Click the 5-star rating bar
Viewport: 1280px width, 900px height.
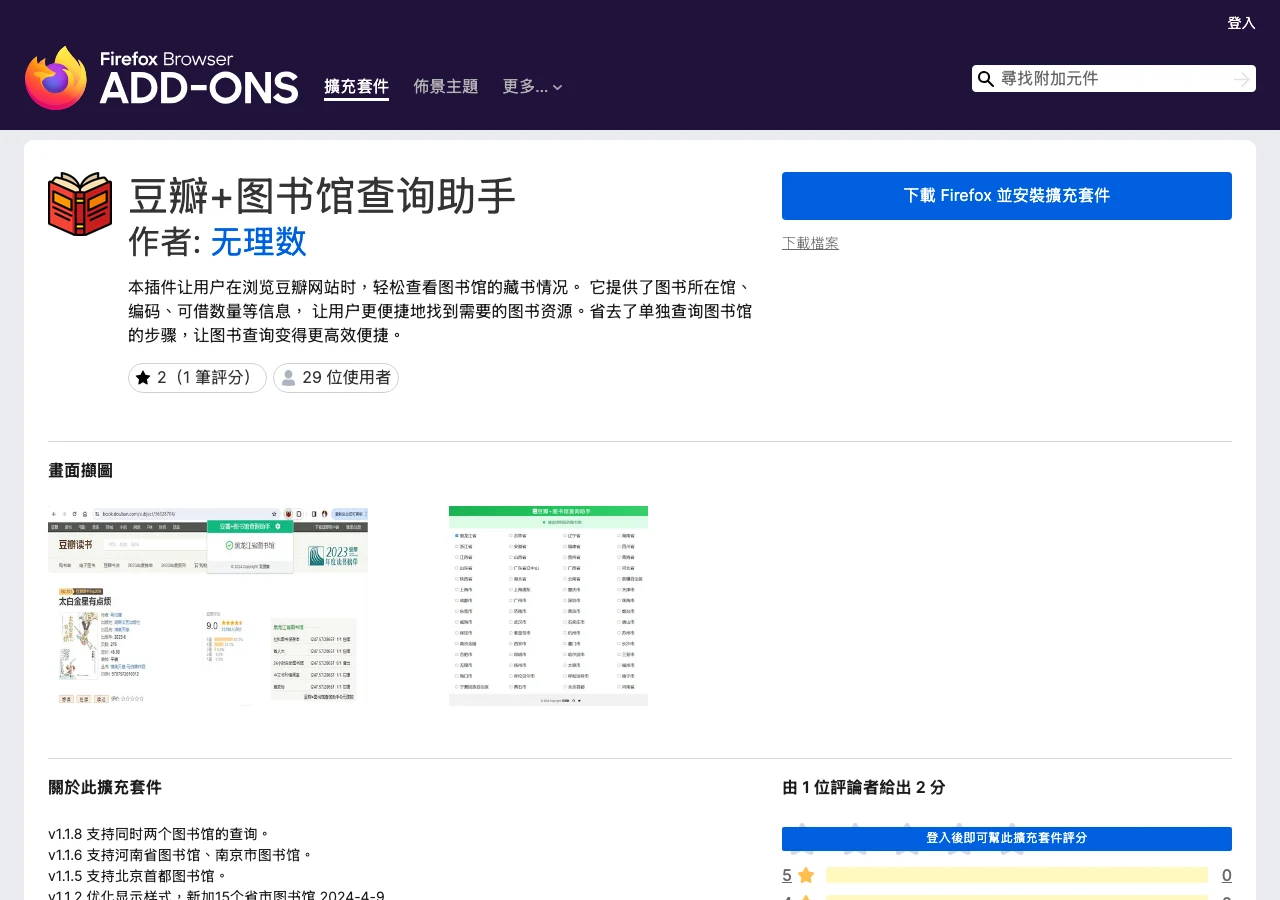click(x=1017, y=876)
